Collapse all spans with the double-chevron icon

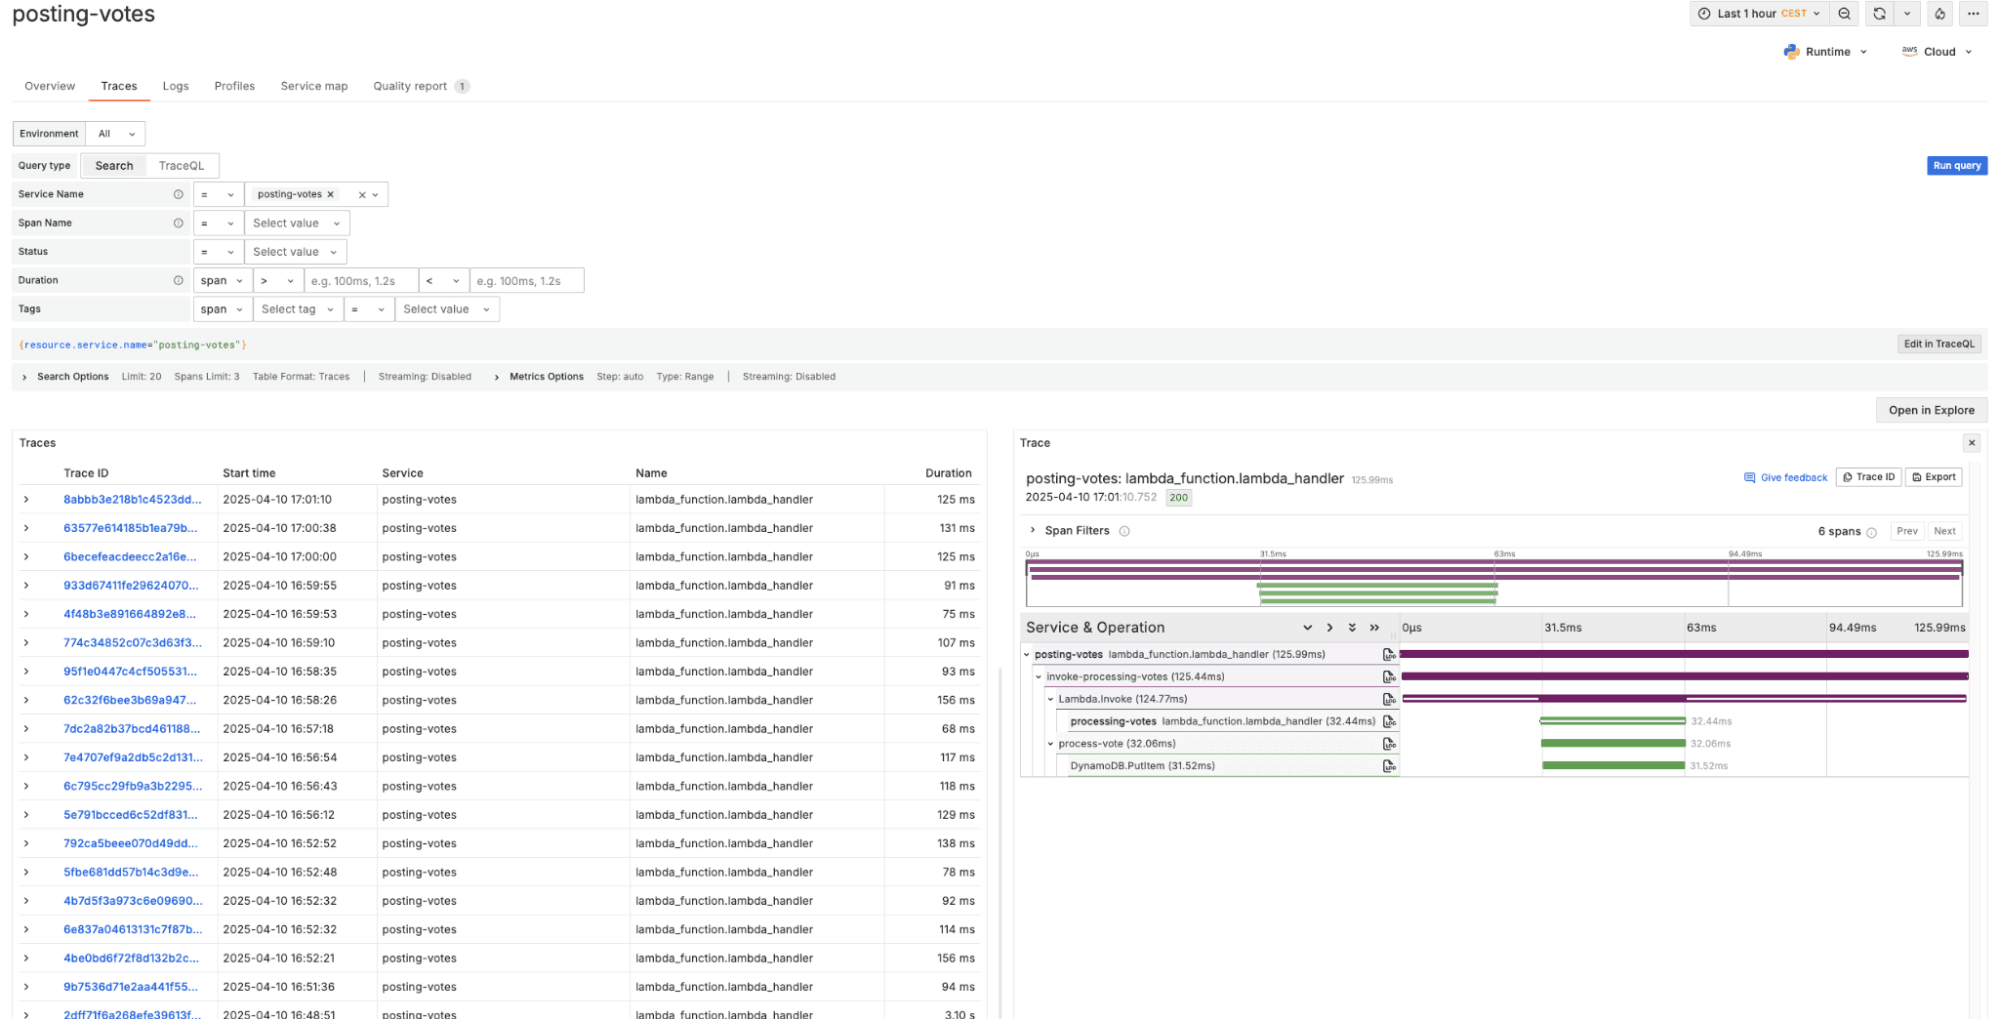point(1352,627)
